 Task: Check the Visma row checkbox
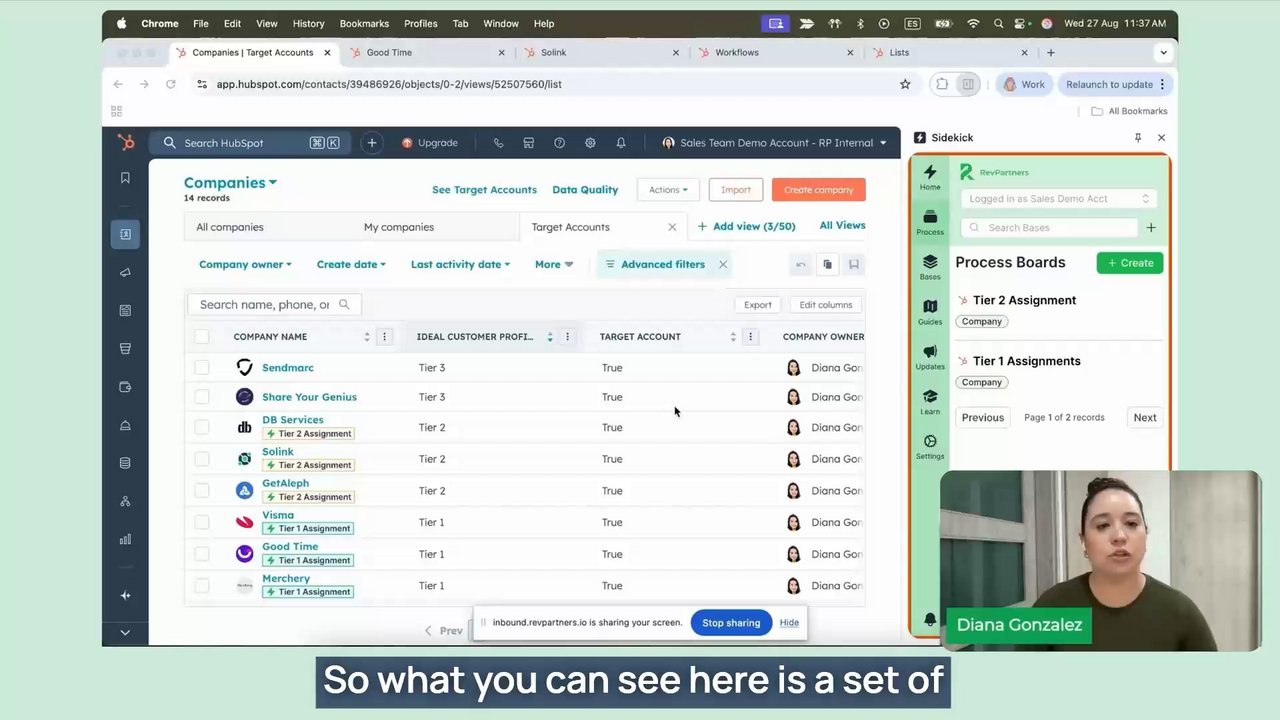tap(202, 522)
